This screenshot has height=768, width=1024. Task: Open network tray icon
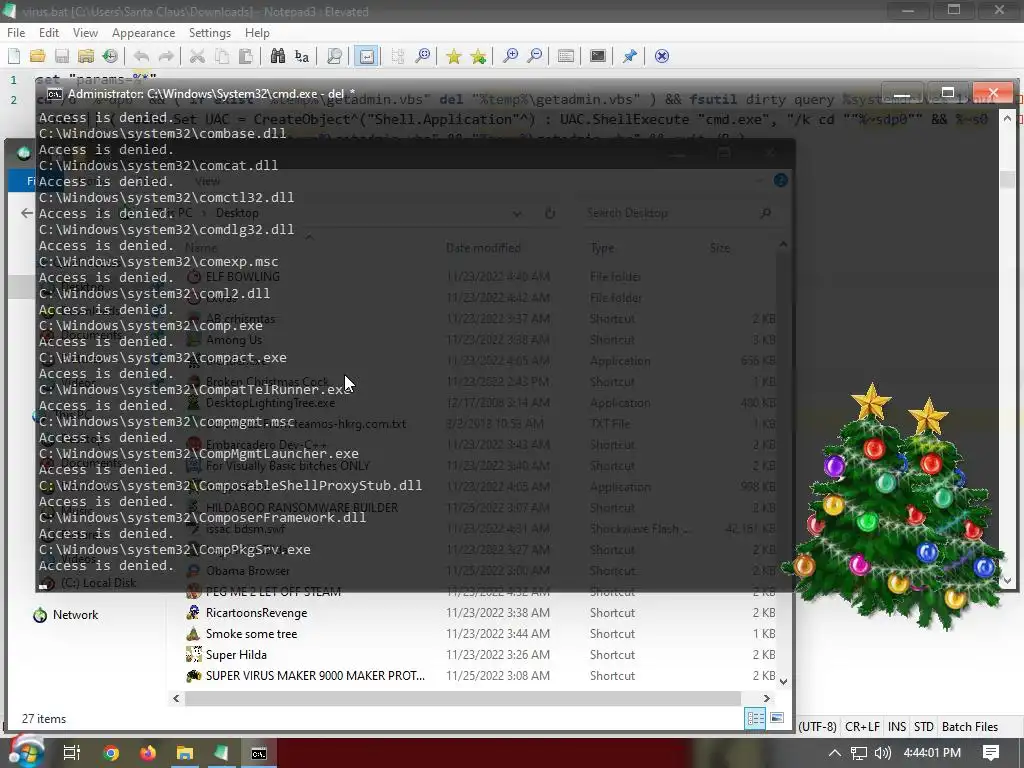859,753
